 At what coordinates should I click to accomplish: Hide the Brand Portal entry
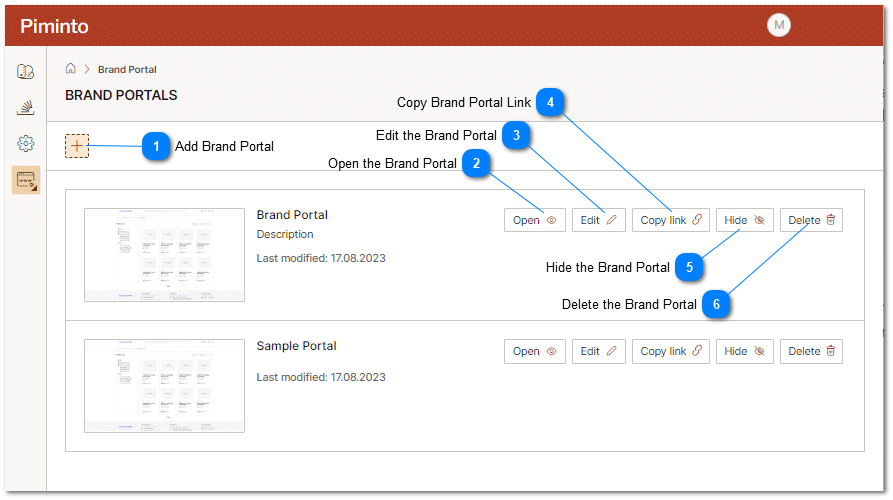click(x=744, y=220)
